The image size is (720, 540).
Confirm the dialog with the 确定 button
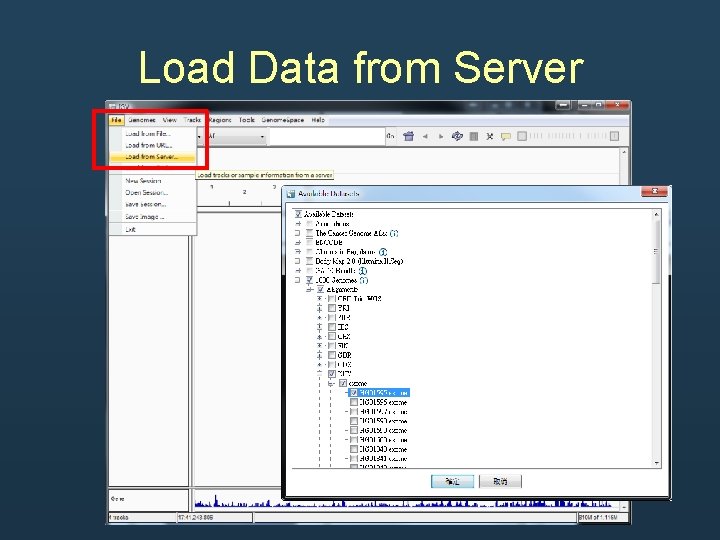pos(452,481)
